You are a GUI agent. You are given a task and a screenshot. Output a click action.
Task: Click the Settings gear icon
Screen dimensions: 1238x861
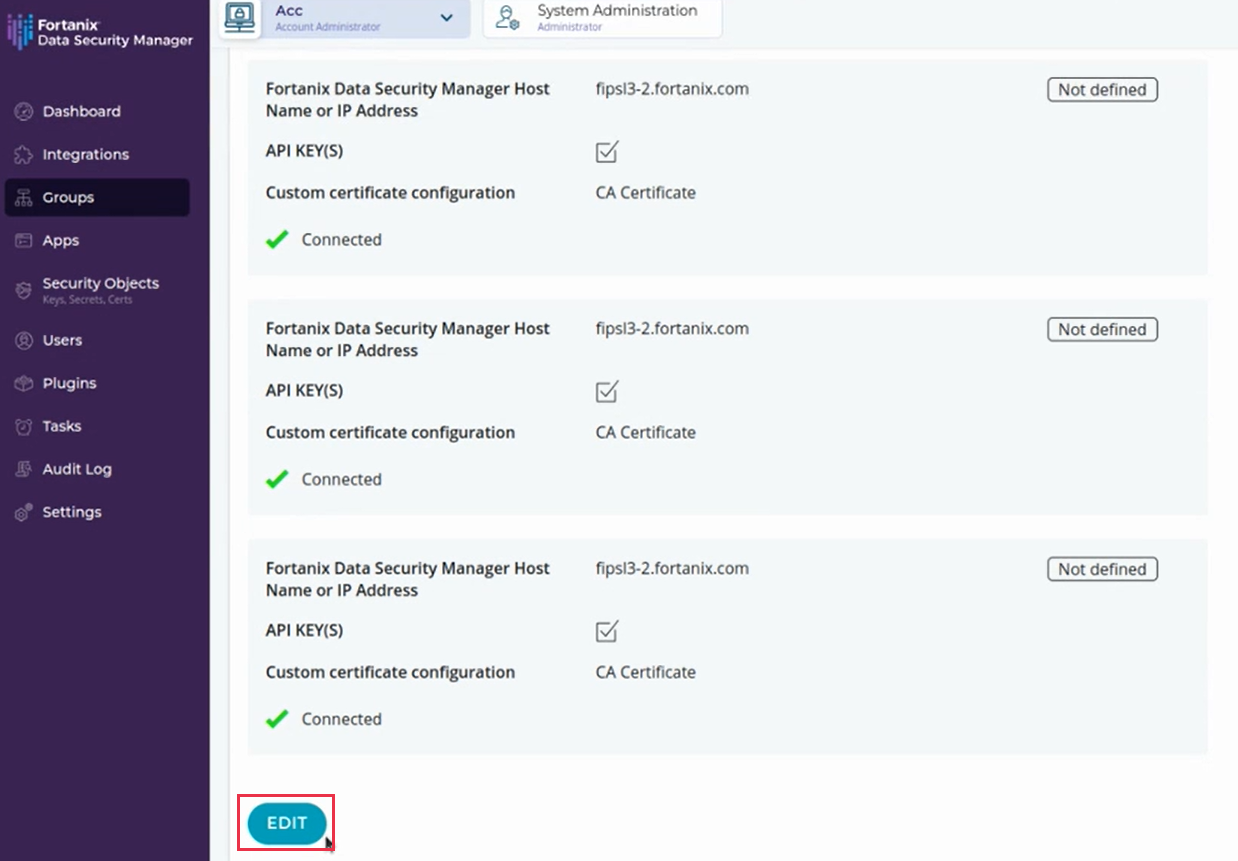(24, 513)
